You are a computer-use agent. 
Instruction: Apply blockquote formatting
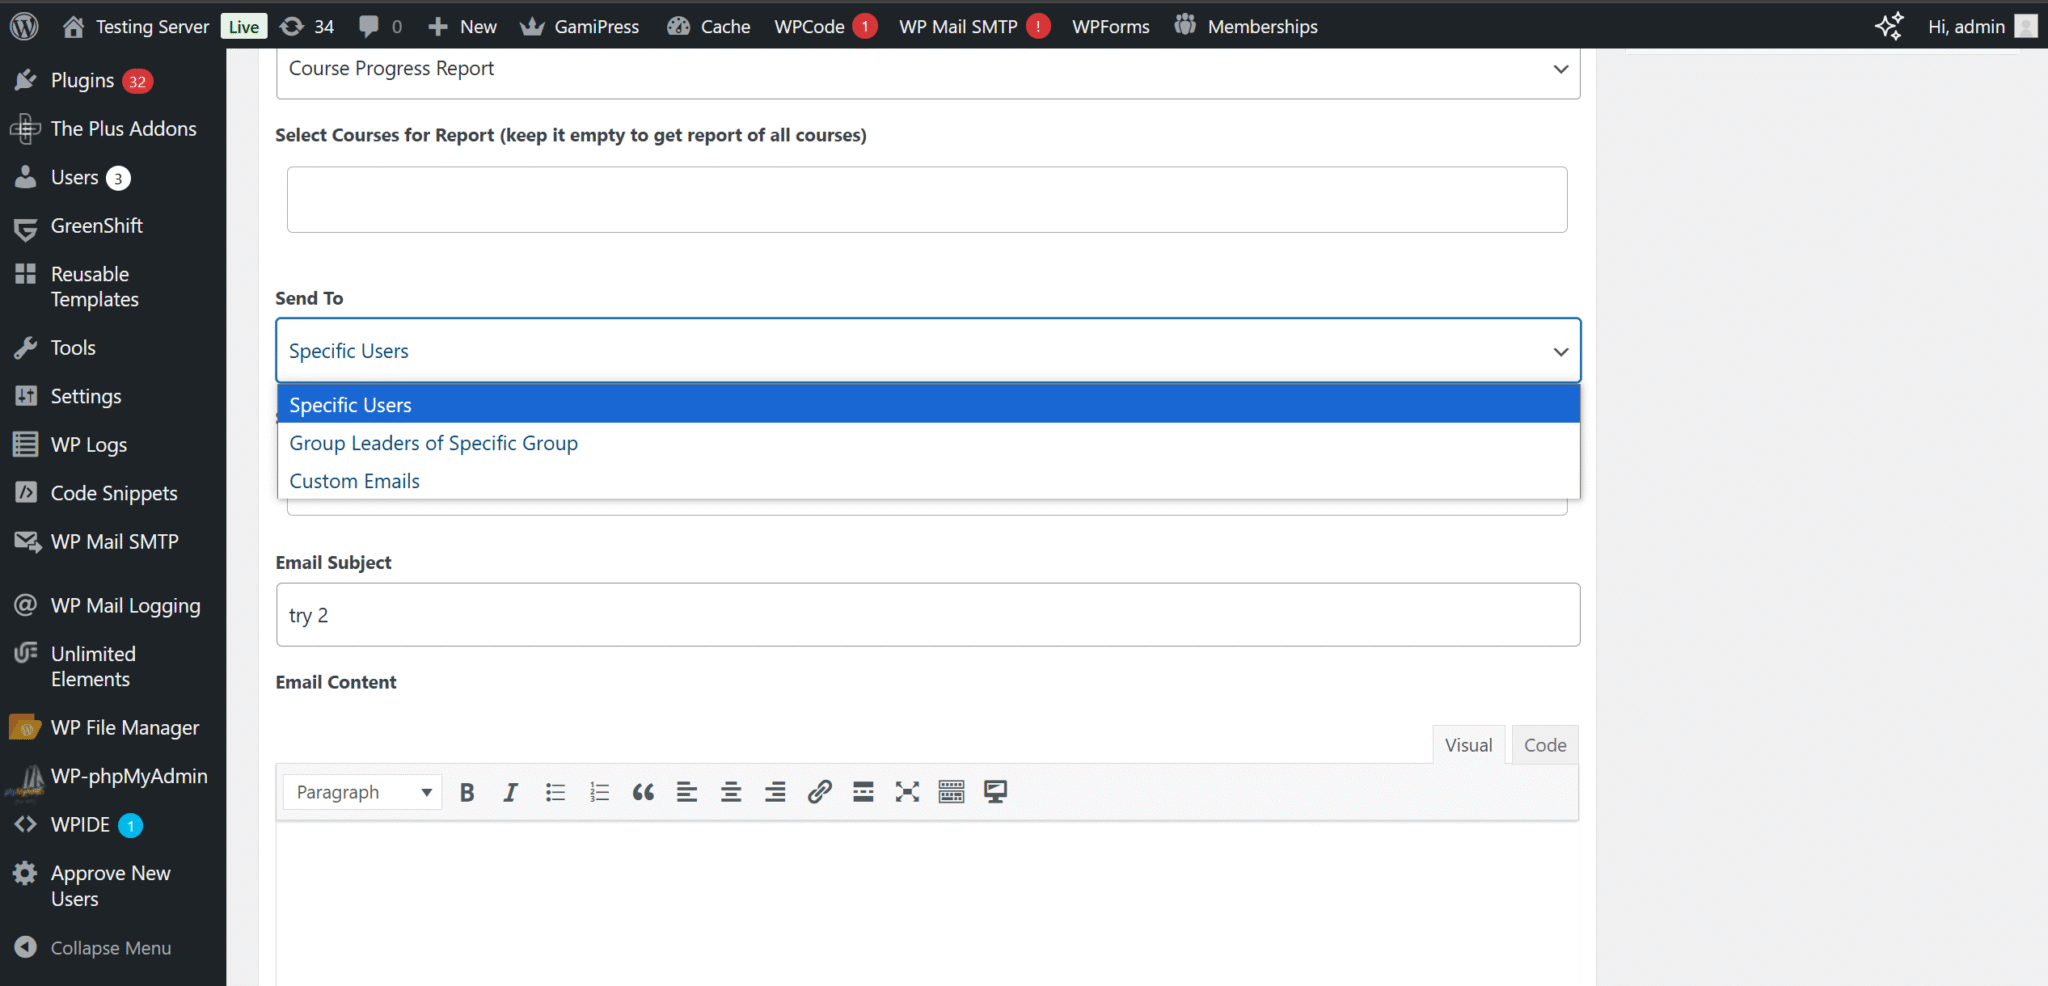point(643,793)
